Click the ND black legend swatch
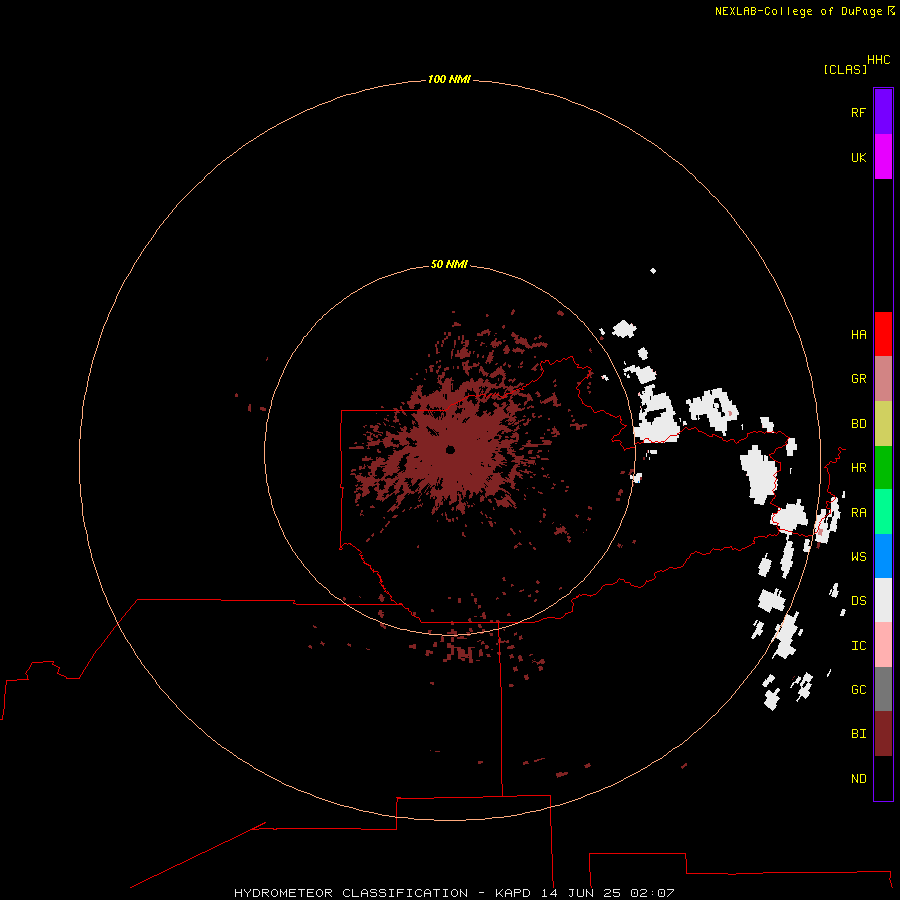900x900 pixels. 883,778
